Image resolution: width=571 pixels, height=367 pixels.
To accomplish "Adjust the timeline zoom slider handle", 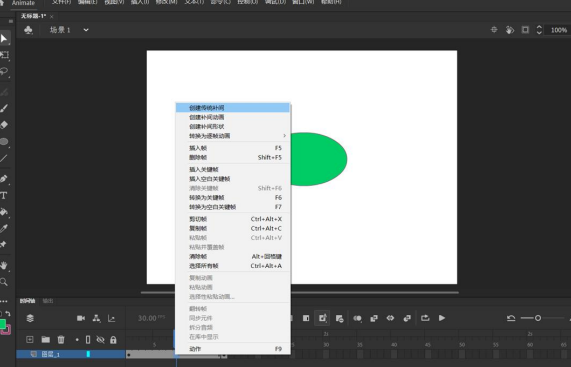I will pos(538,318).
